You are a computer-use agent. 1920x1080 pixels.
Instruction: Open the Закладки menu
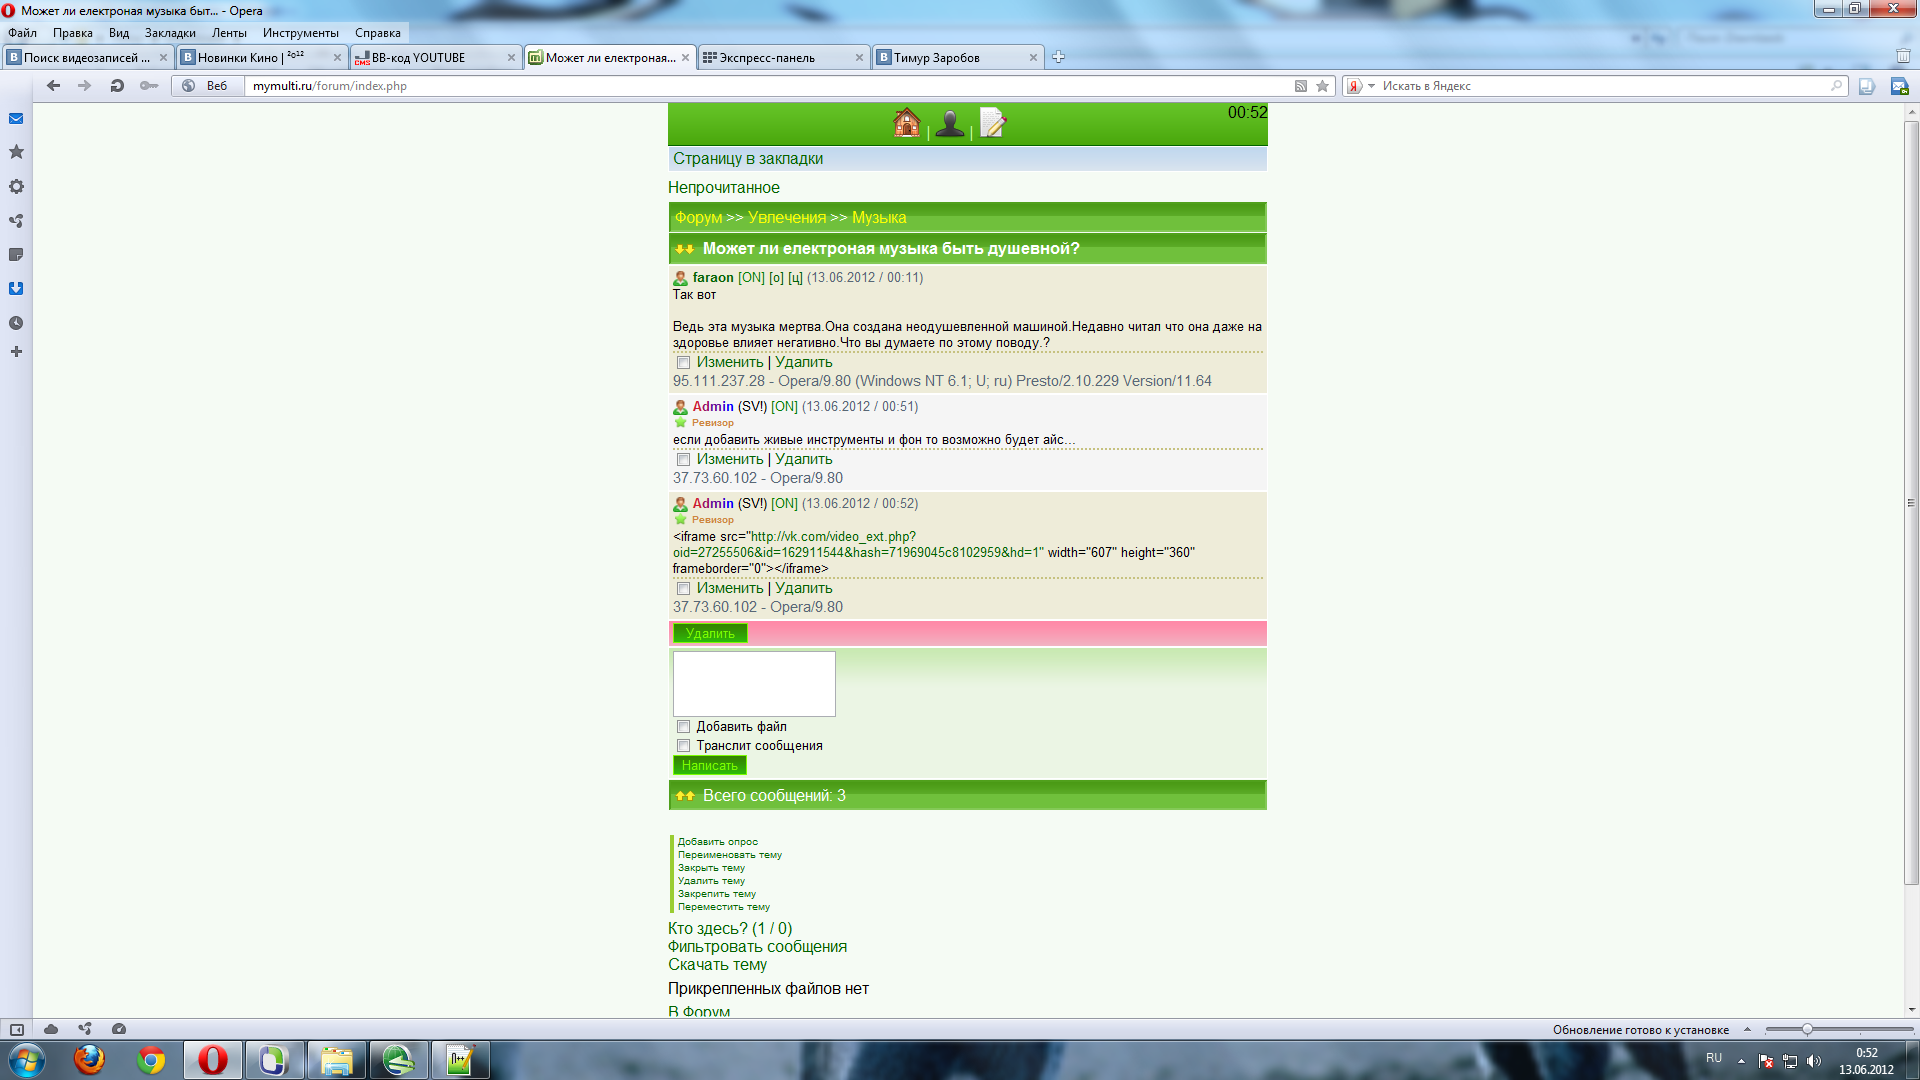169,33
